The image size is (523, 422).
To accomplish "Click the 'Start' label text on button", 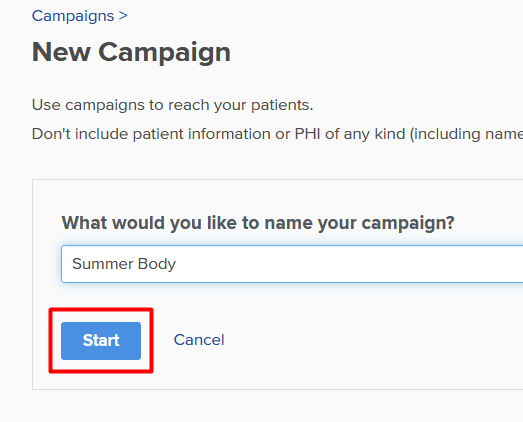I will point(101,341).
